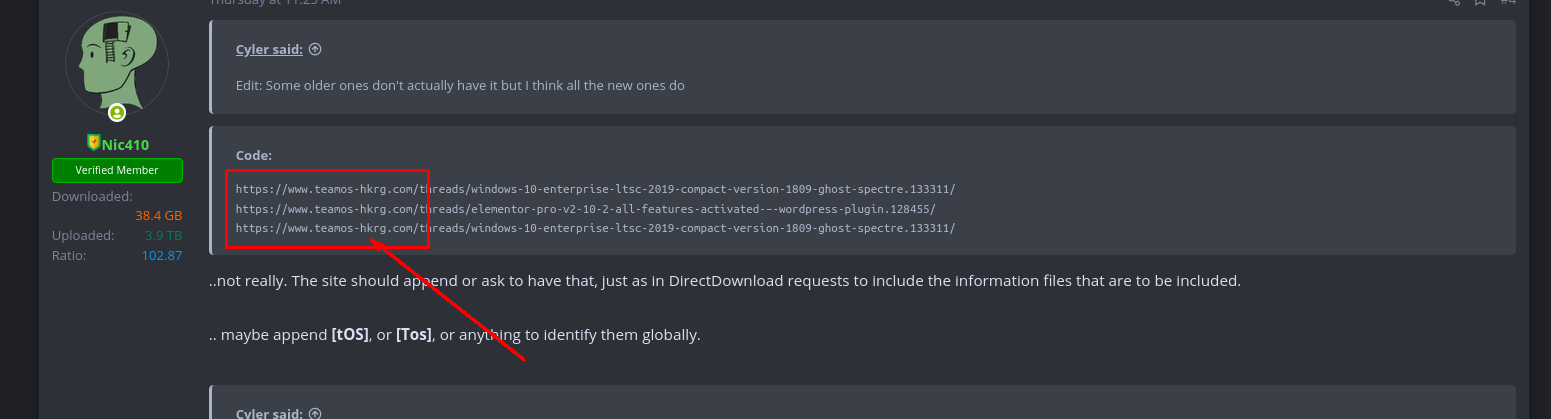This screenshot has height=419, width=1551.
Task: Click the first teamos-hkrg URL in code block
Action: click(x=595, y=188)
